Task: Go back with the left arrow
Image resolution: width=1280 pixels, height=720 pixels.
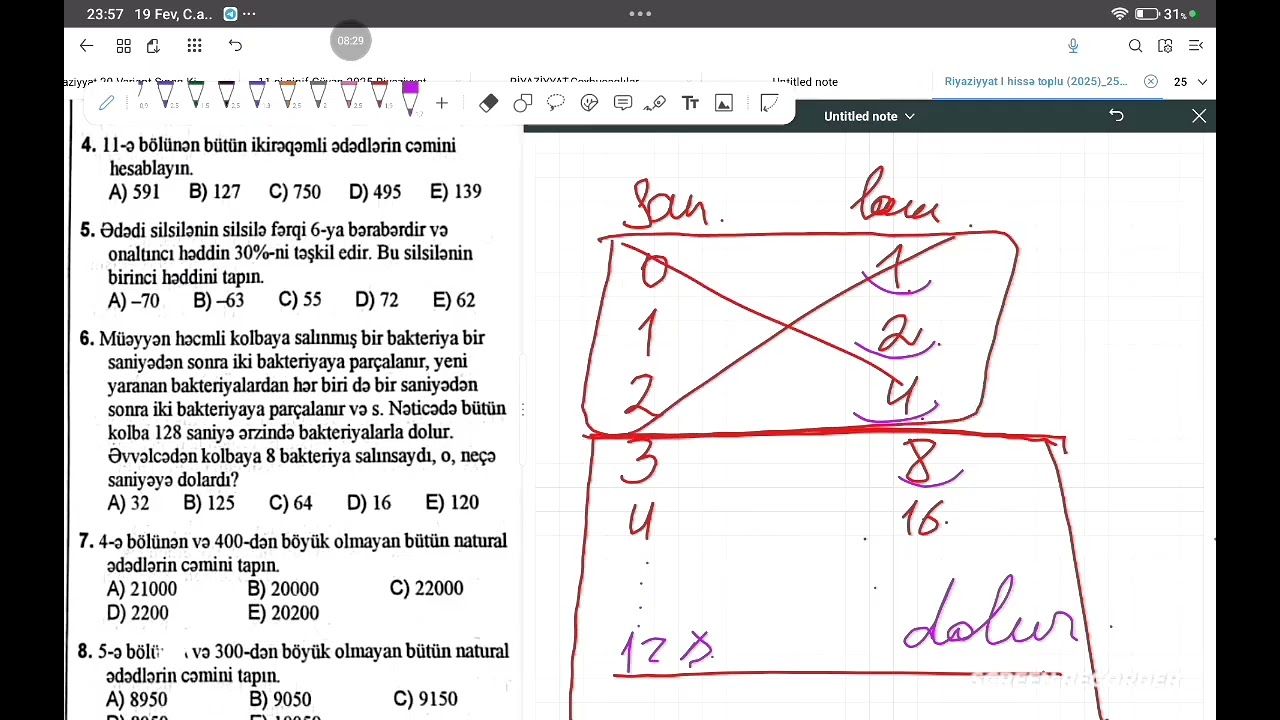Action: [x=86, y=46]
